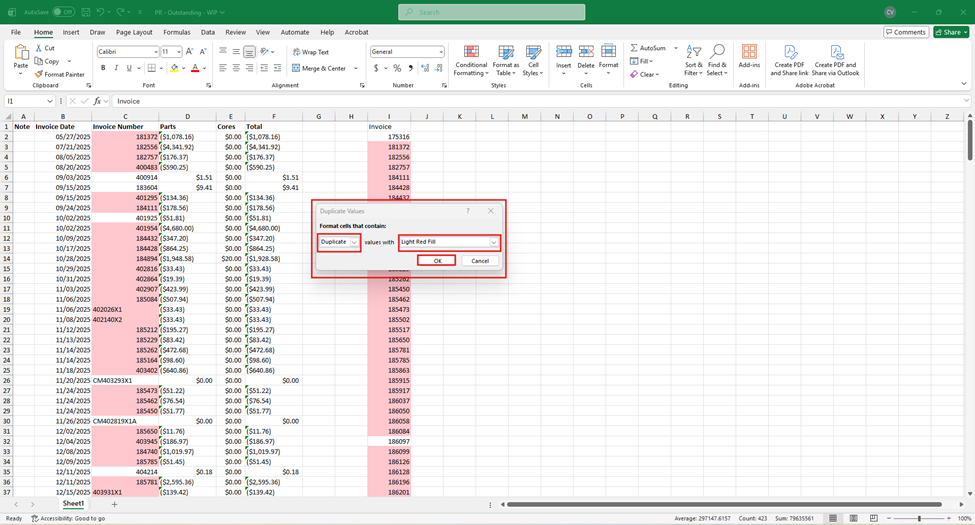
Task: Activate the Format Painter brush
Action: tap(39, 74)
